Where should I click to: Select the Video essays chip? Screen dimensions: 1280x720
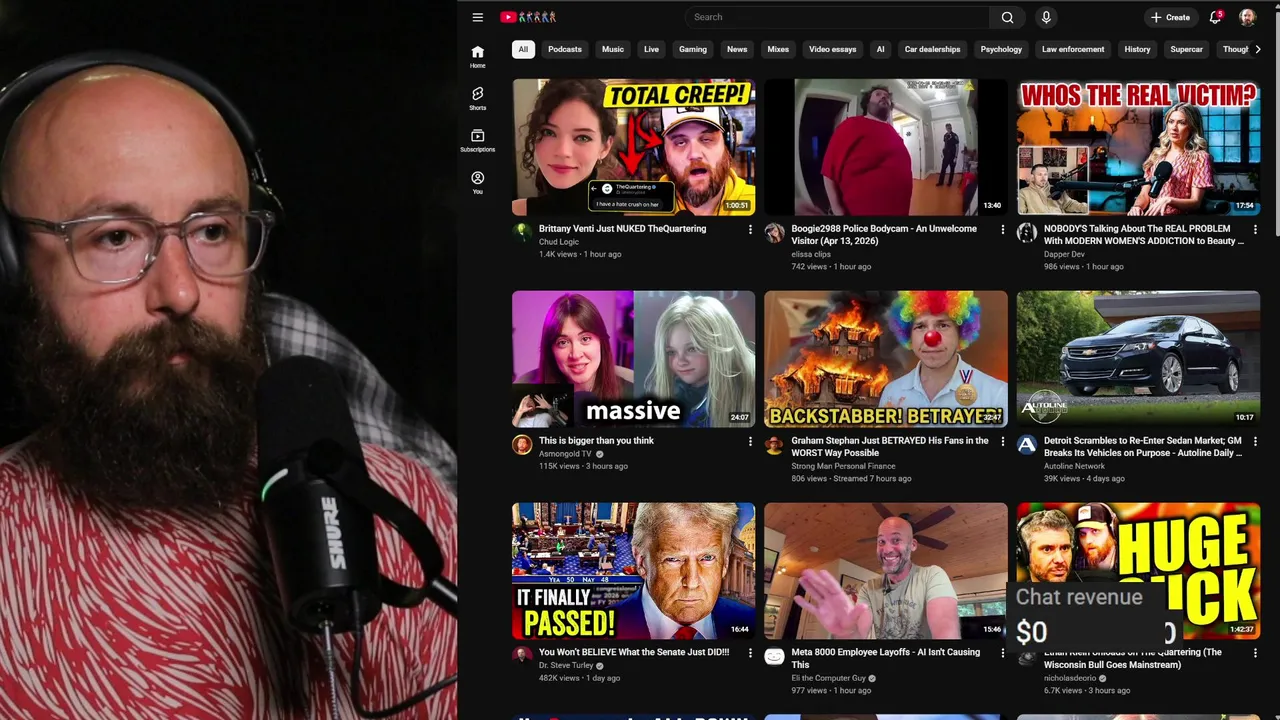click(833, 49)
